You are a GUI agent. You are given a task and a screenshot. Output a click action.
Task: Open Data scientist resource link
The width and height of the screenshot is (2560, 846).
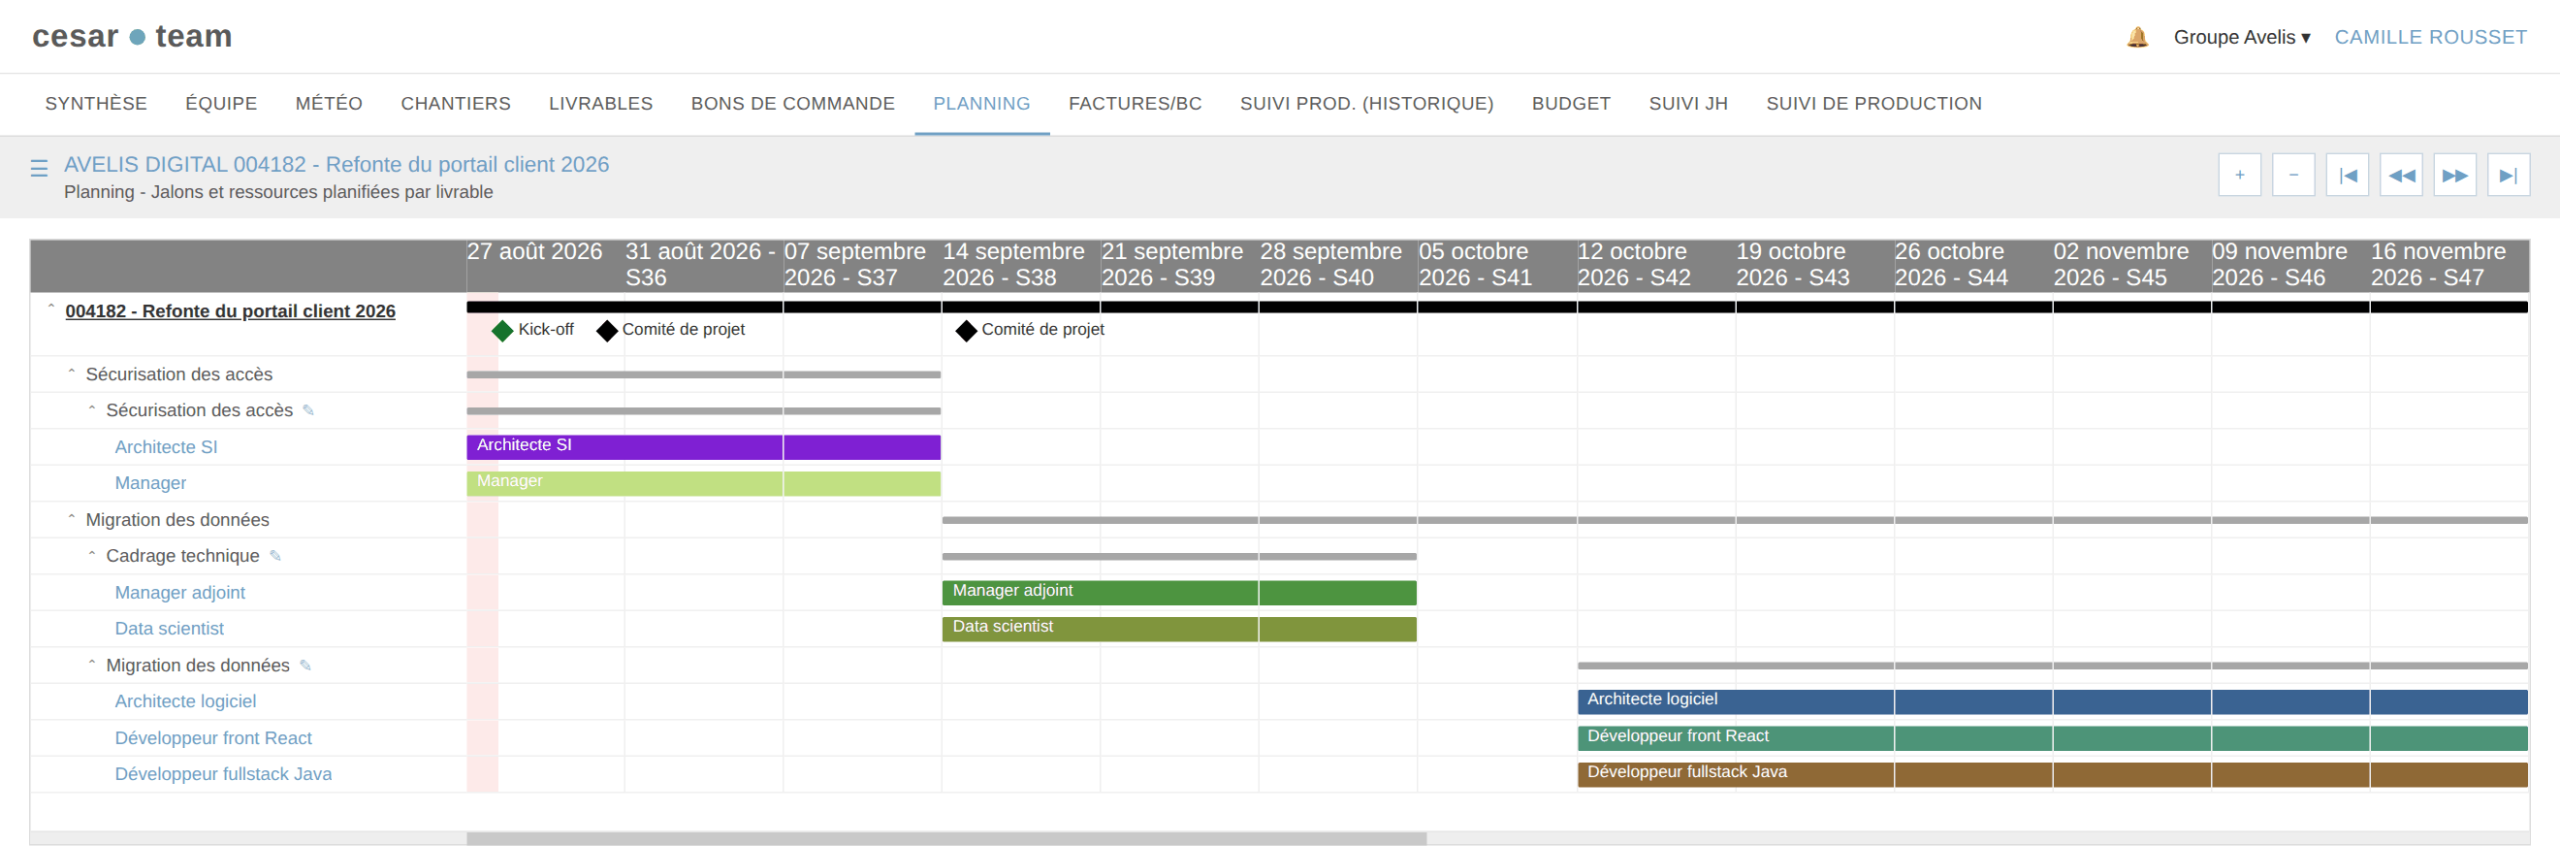click(x=169, y=628)
